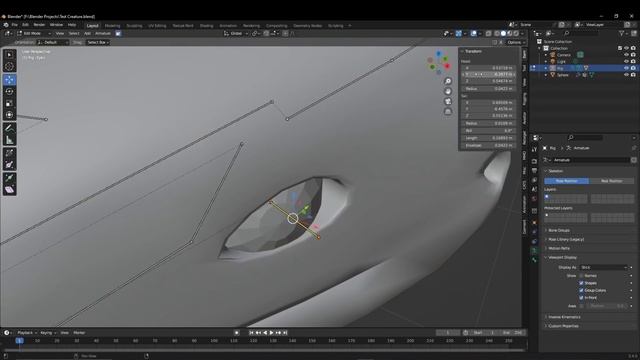Toggle the In Front checkbox
640x360 pixels.
tap(581, 298)
